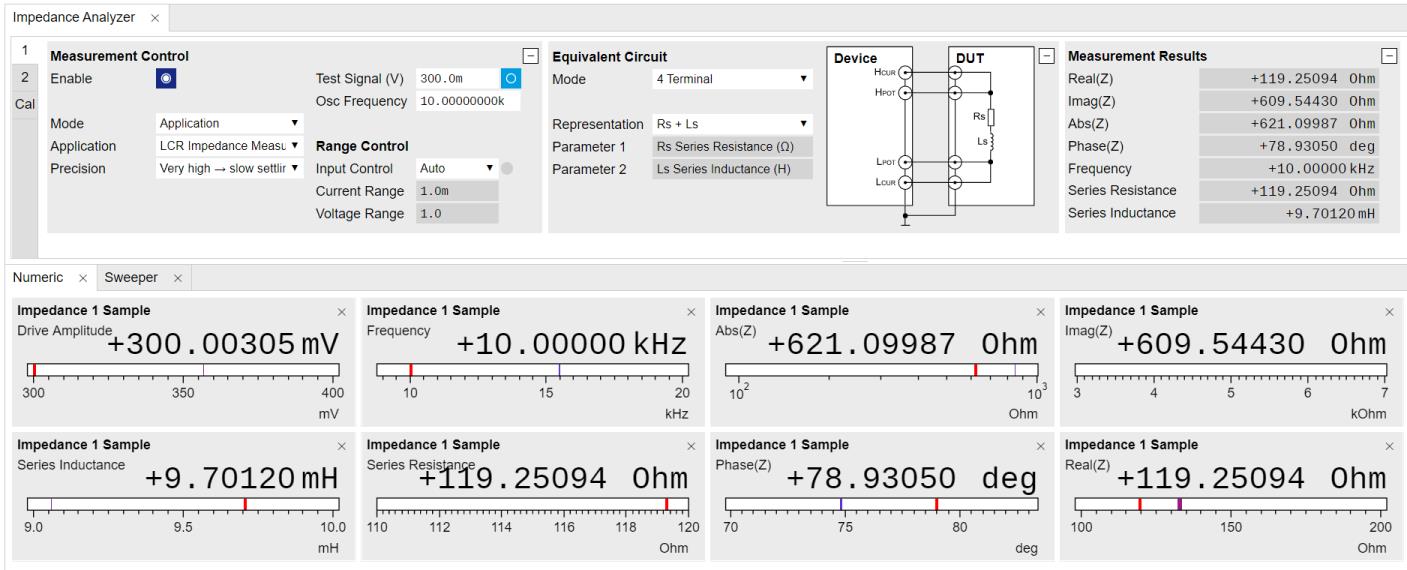Select the Cal side tab
Viewport: 1407px width, 570px height.
[x=23, y=104]
